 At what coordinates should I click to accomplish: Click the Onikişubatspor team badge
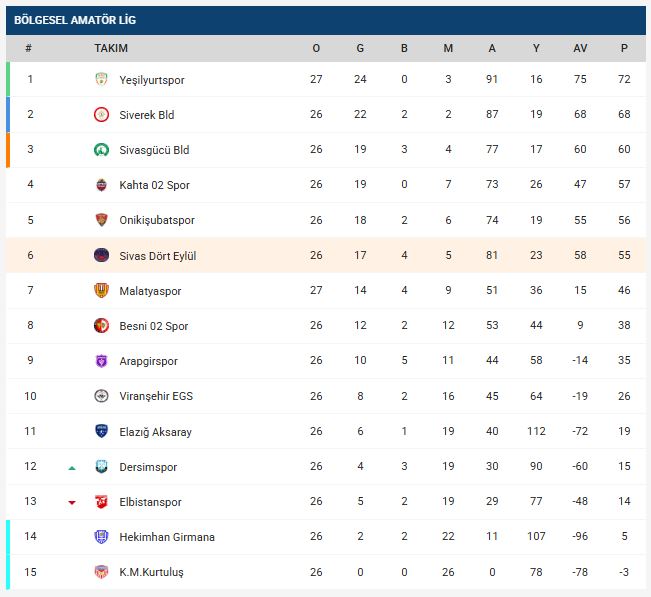pos(100,220)
